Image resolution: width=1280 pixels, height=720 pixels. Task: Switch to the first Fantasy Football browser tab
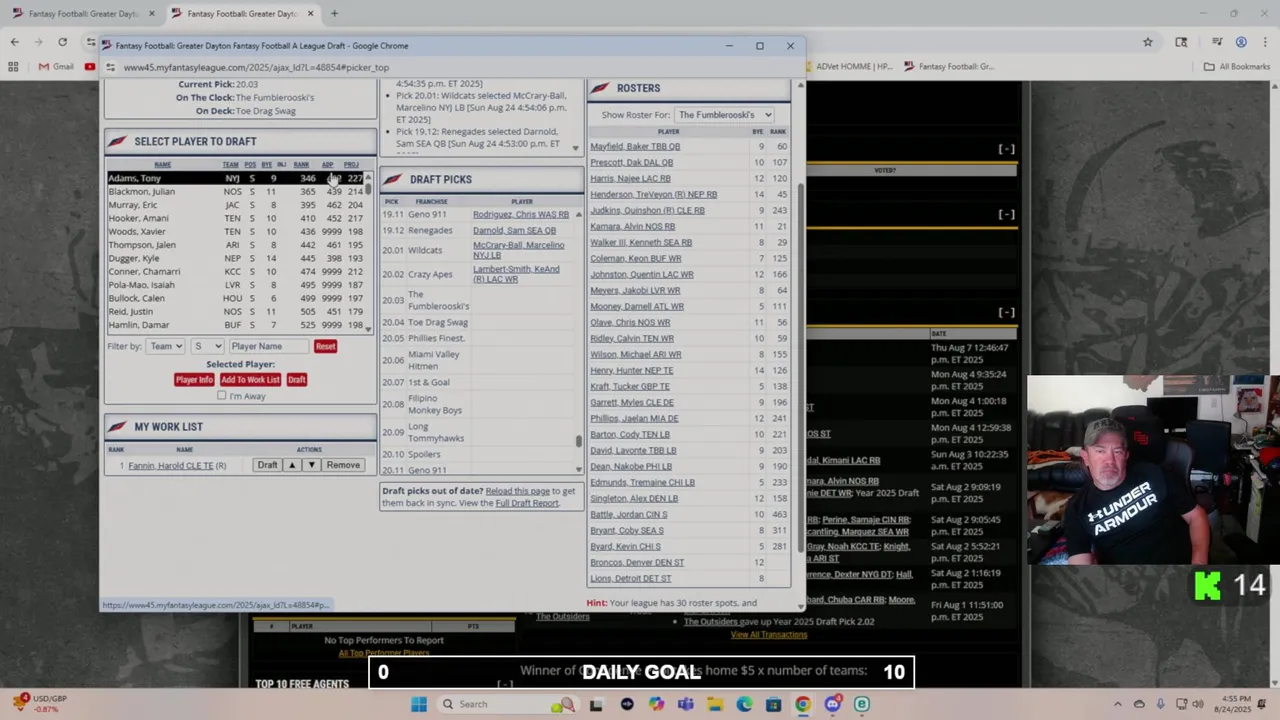click(x=82, y=14)
